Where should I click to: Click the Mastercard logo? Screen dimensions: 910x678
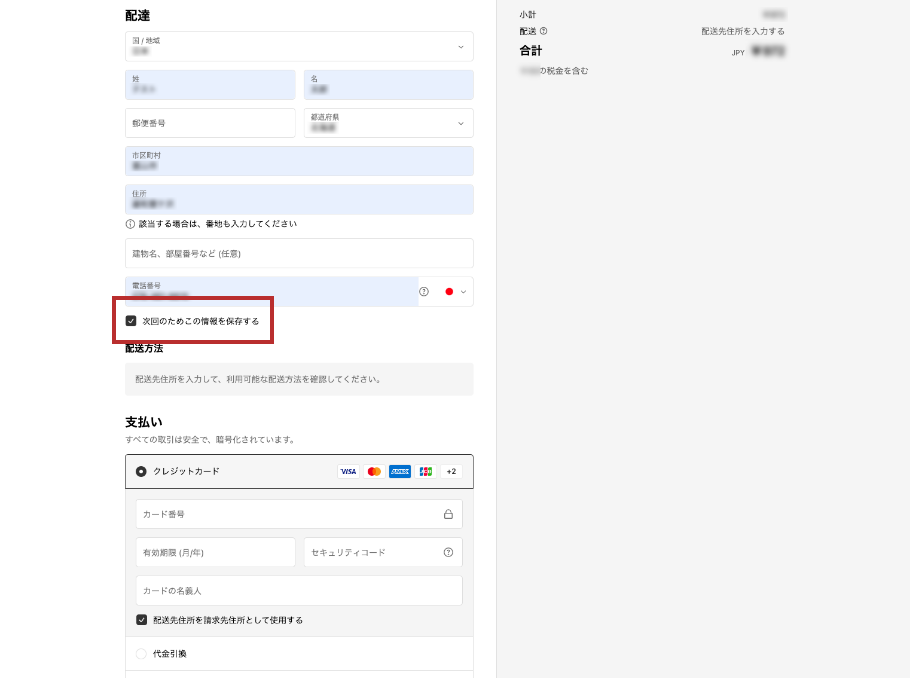(374, 471)
